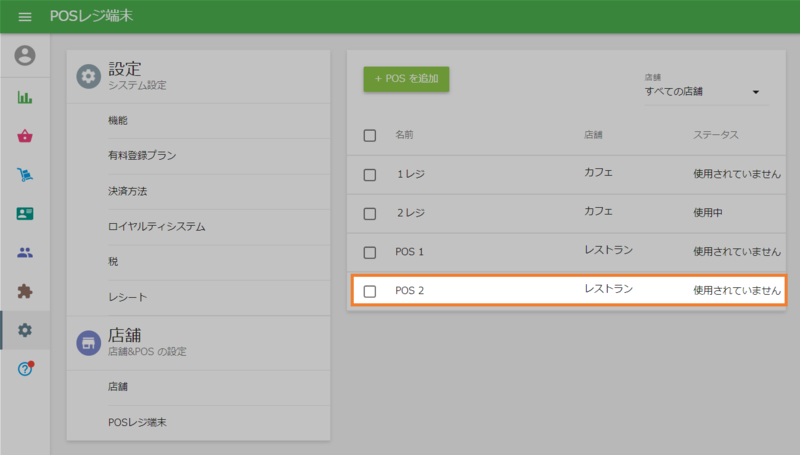
Task: Open the inventory cart icon
Action: (25, 176)
